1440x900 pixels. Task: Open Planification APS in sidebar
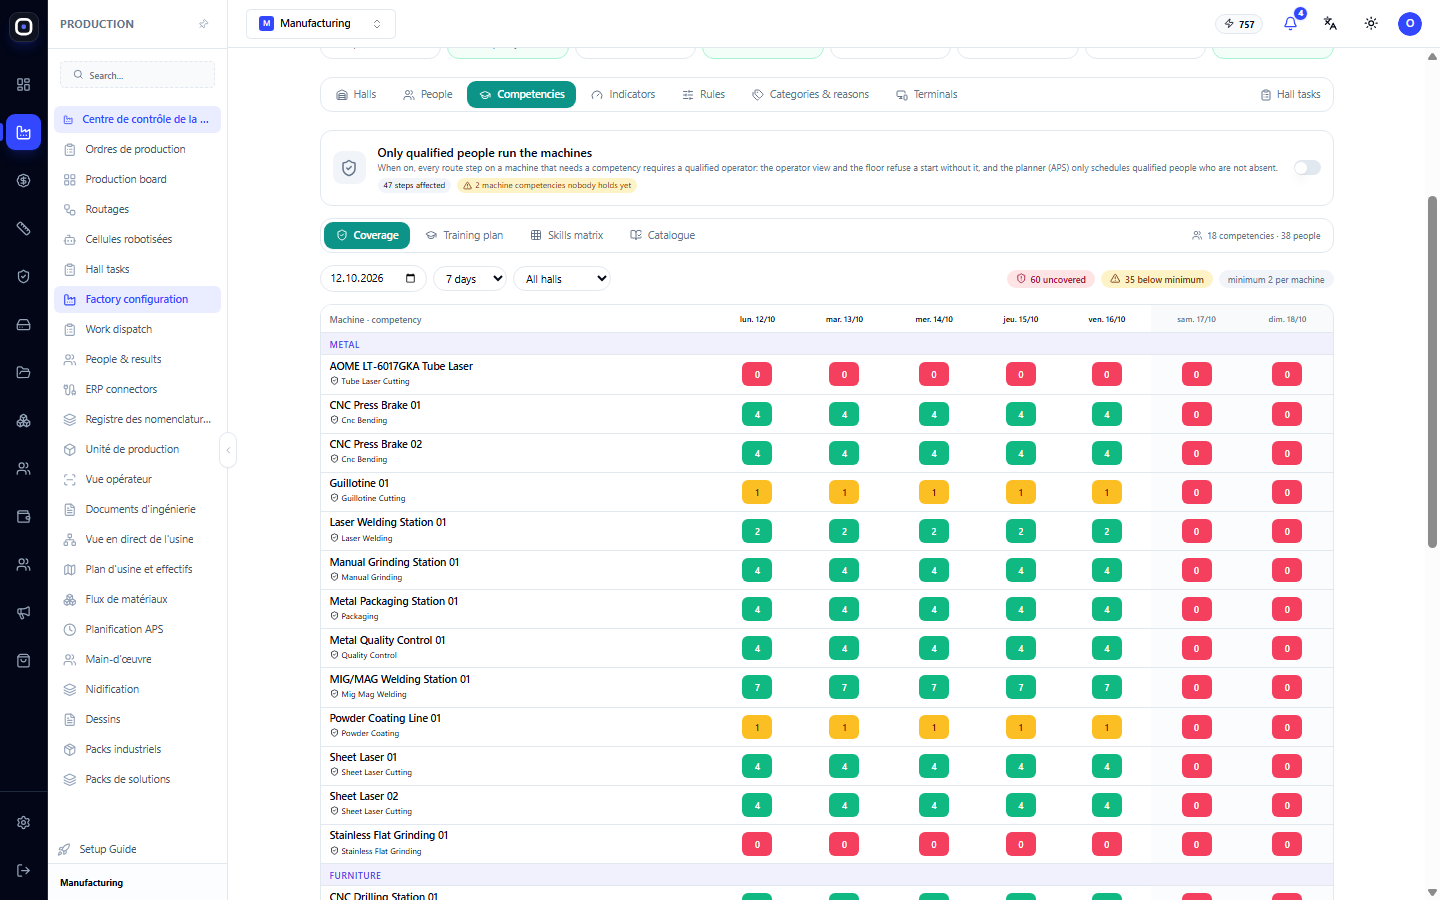pyautogui.click(x=138, y=630)
